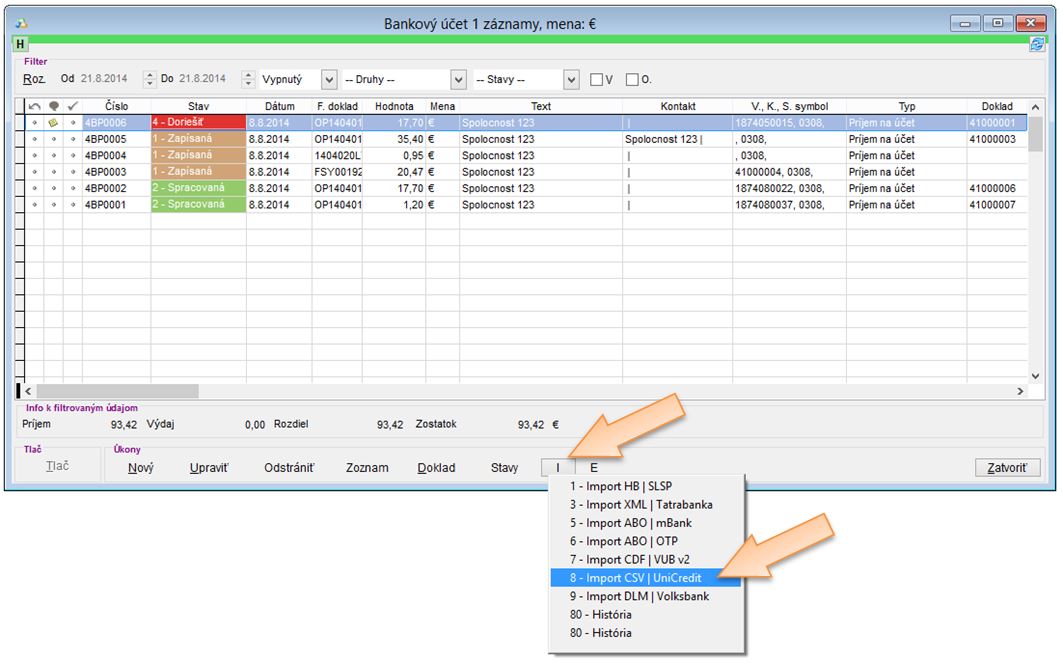
Task: Click the Nový button
Action: coord(140,467)
